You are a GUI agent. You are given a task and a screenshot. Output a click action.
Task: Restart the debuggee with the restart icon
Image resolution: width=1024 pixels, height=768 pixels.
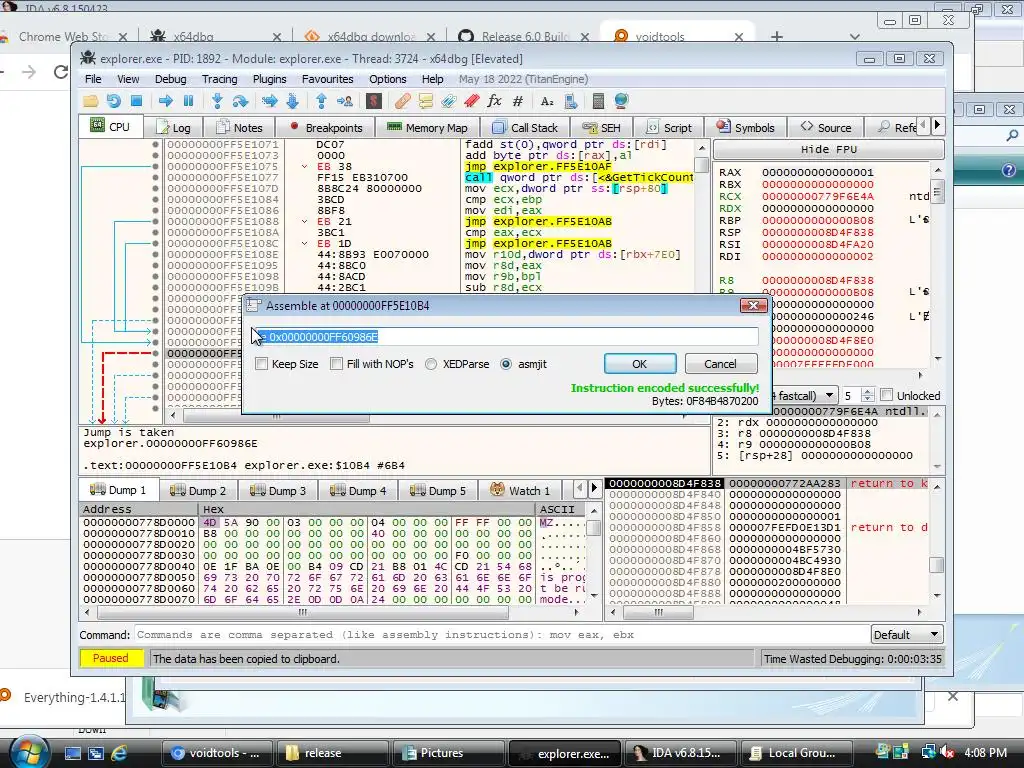[x=114, y=101]
